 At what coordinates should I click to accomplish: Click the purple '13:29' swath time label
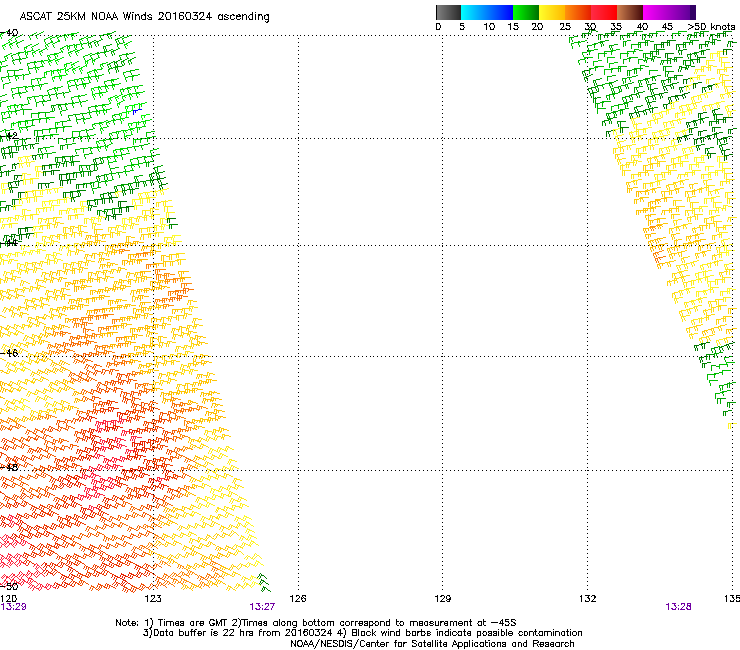click(x=13, y=607)
